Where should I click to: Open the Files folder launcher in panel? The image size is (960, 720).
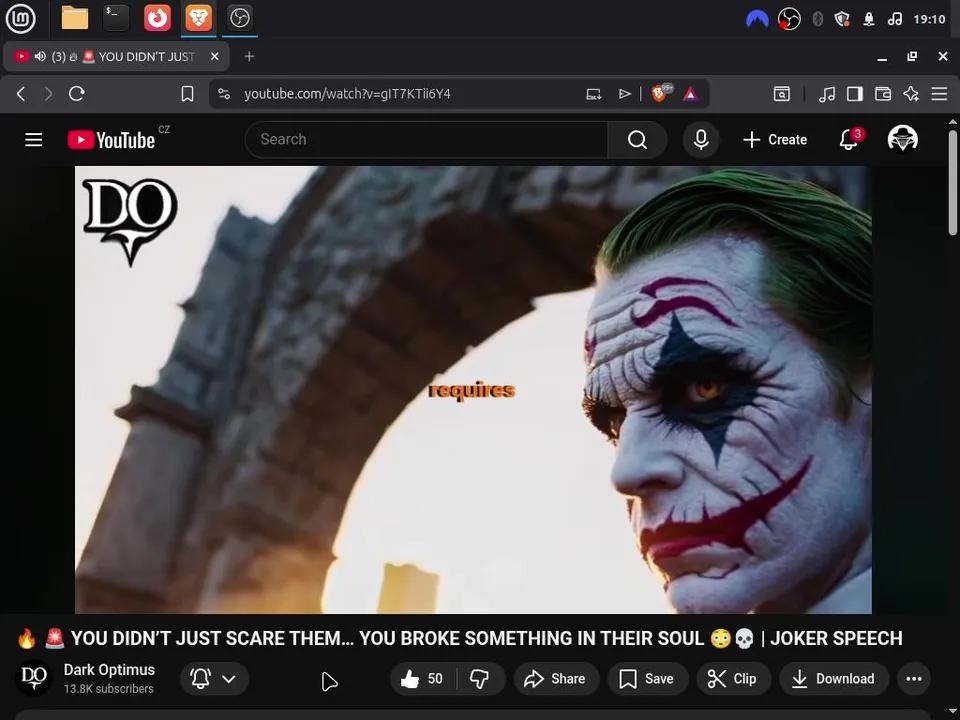tap(75, 18)
